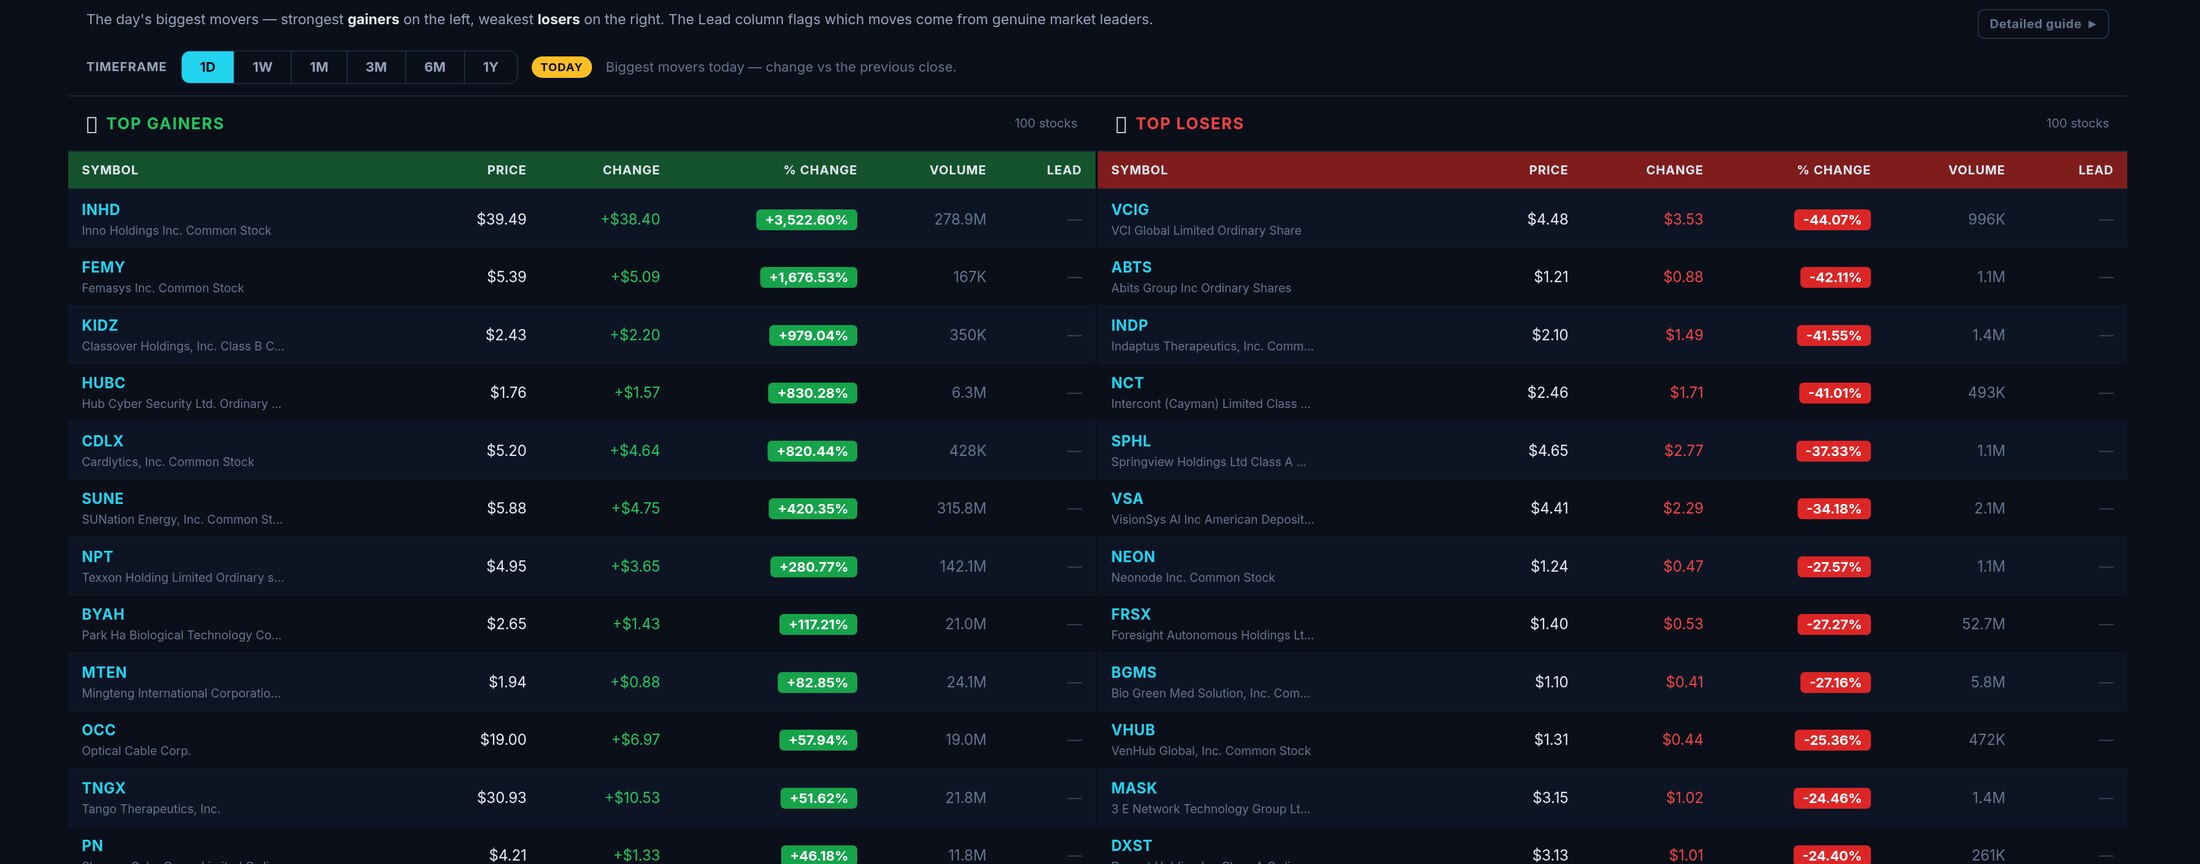The image size is (2200, 864).
Task: Sort gainers by SYMBOL column header
Action: pos(110,170)
